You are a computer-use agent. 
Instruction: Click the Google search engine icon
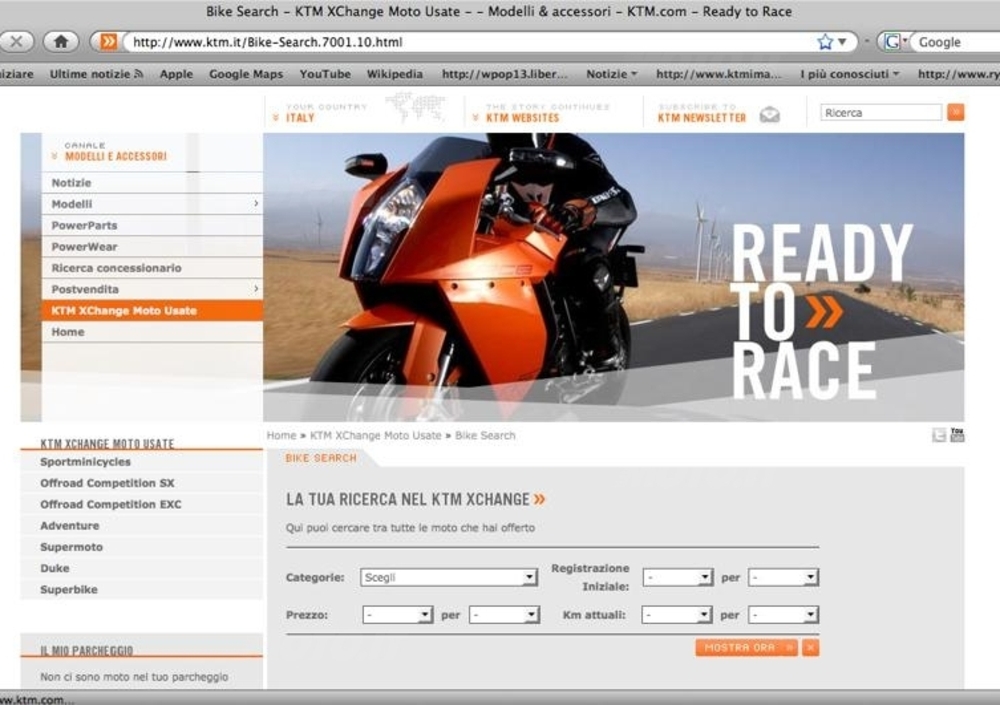click(x=892, y=42)
